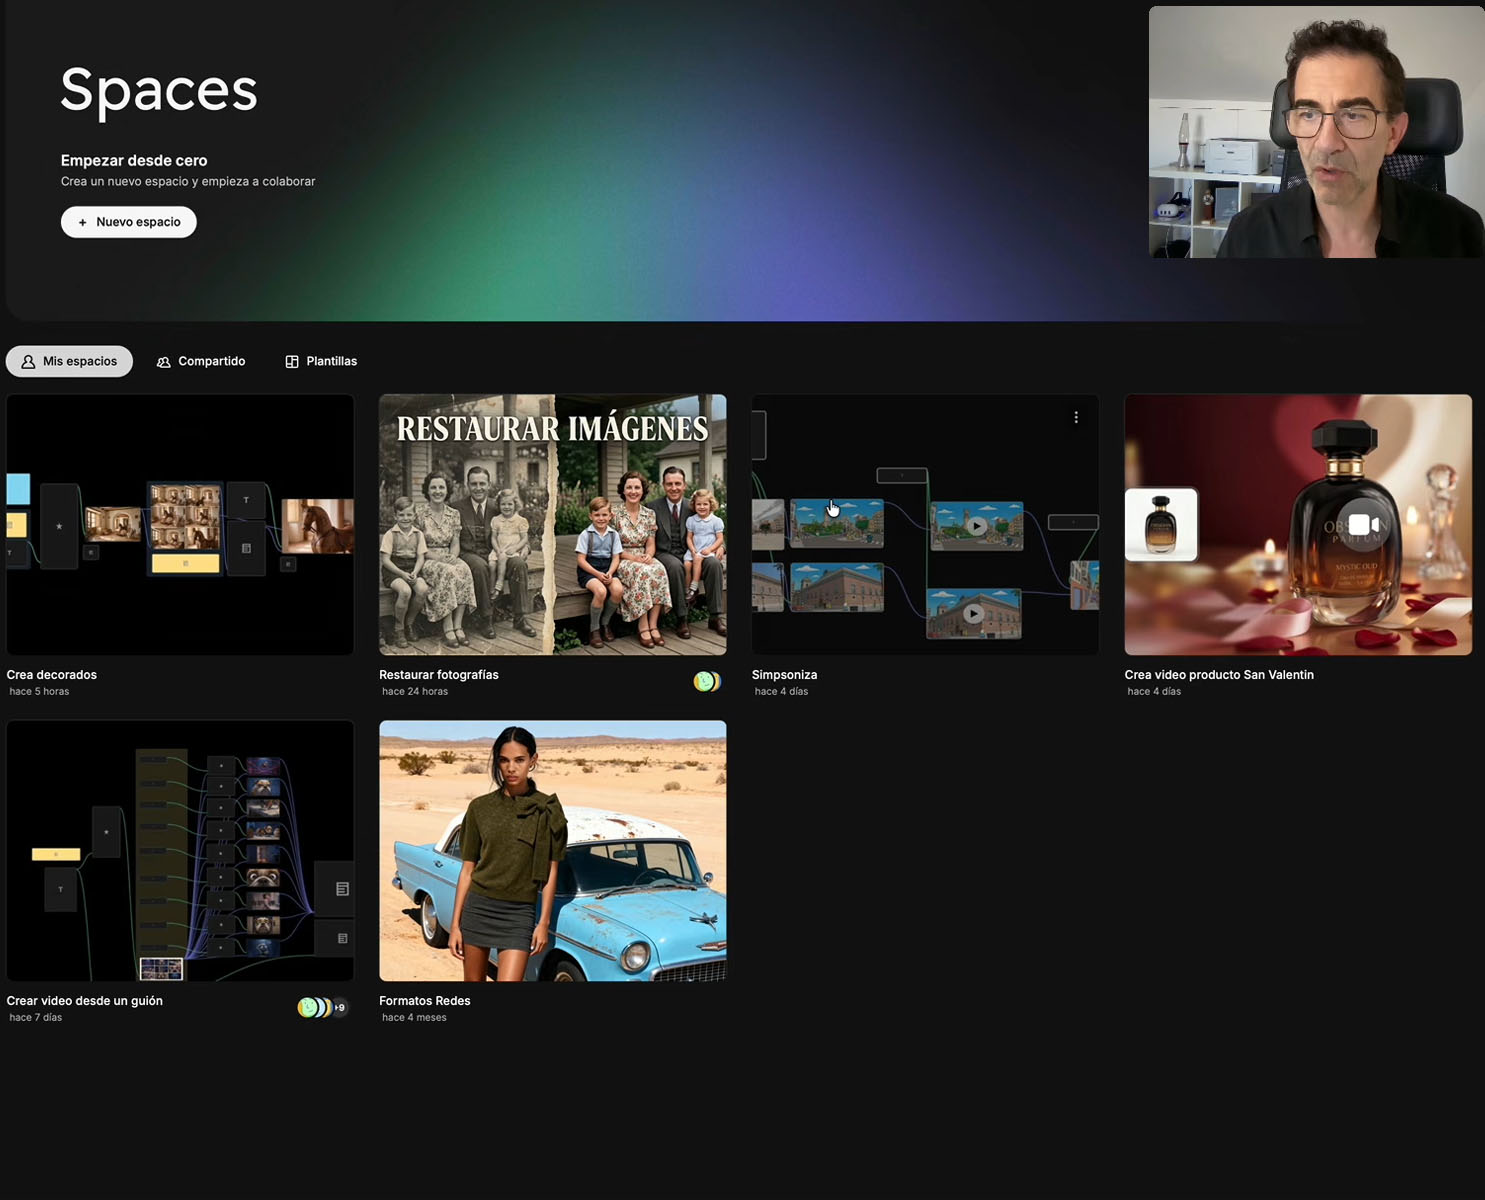Click the people icon beside Compartido
1485x1200 pixels.
(x=164, y=362)
